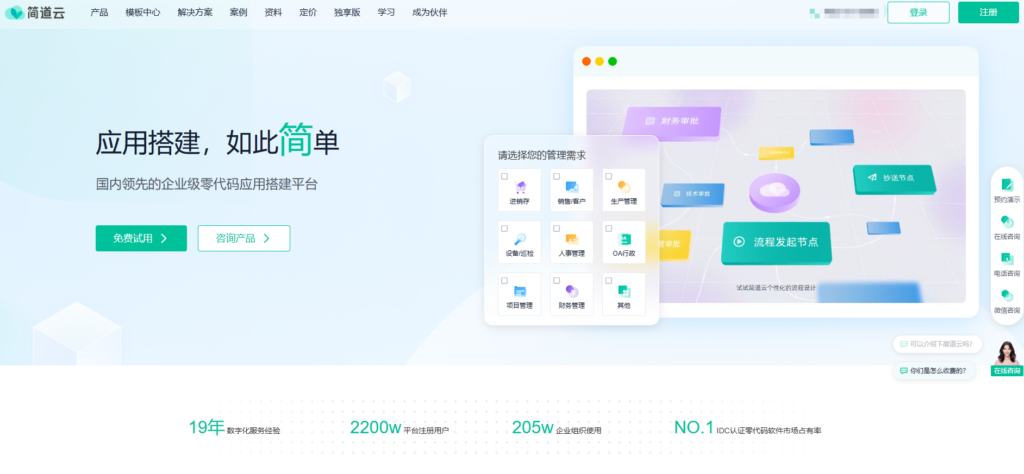Tick the 设备/巡检 checkbox

pos(504,229)
